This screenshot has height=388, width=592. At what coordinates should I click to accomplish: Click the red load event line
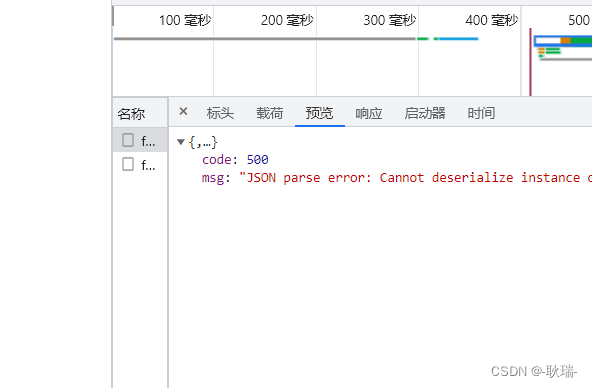[x=530, y=62]
